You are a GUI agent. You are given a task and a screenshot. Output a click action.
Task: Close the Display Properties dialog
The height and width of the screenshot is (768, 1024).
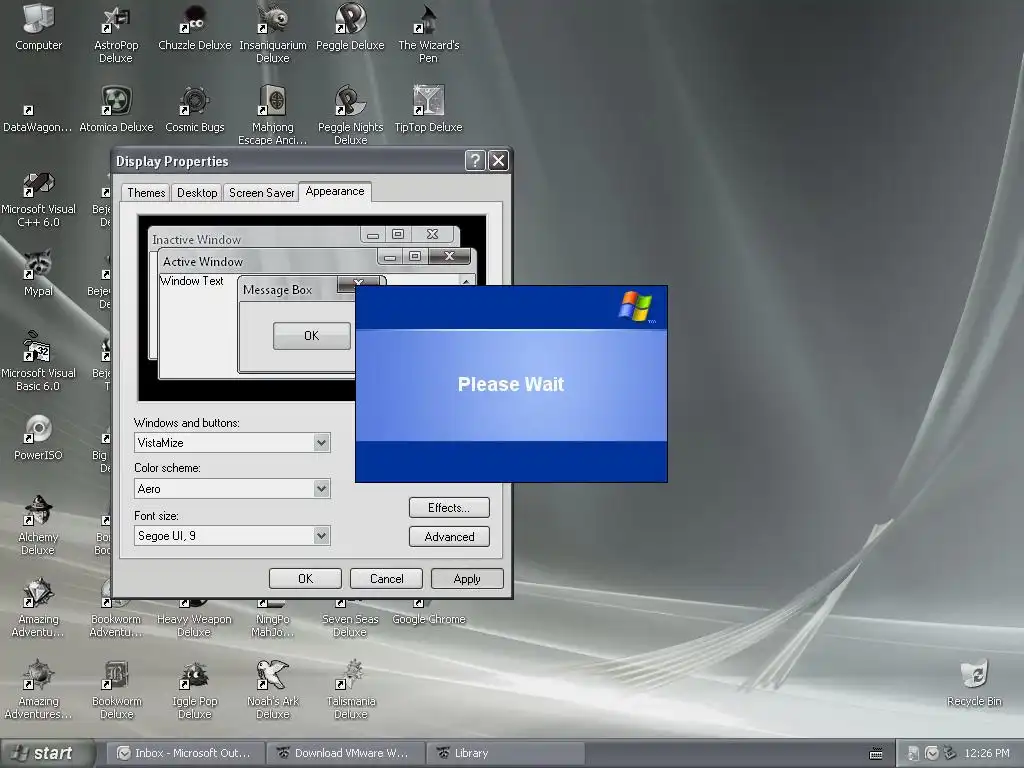tap(498, 160)
